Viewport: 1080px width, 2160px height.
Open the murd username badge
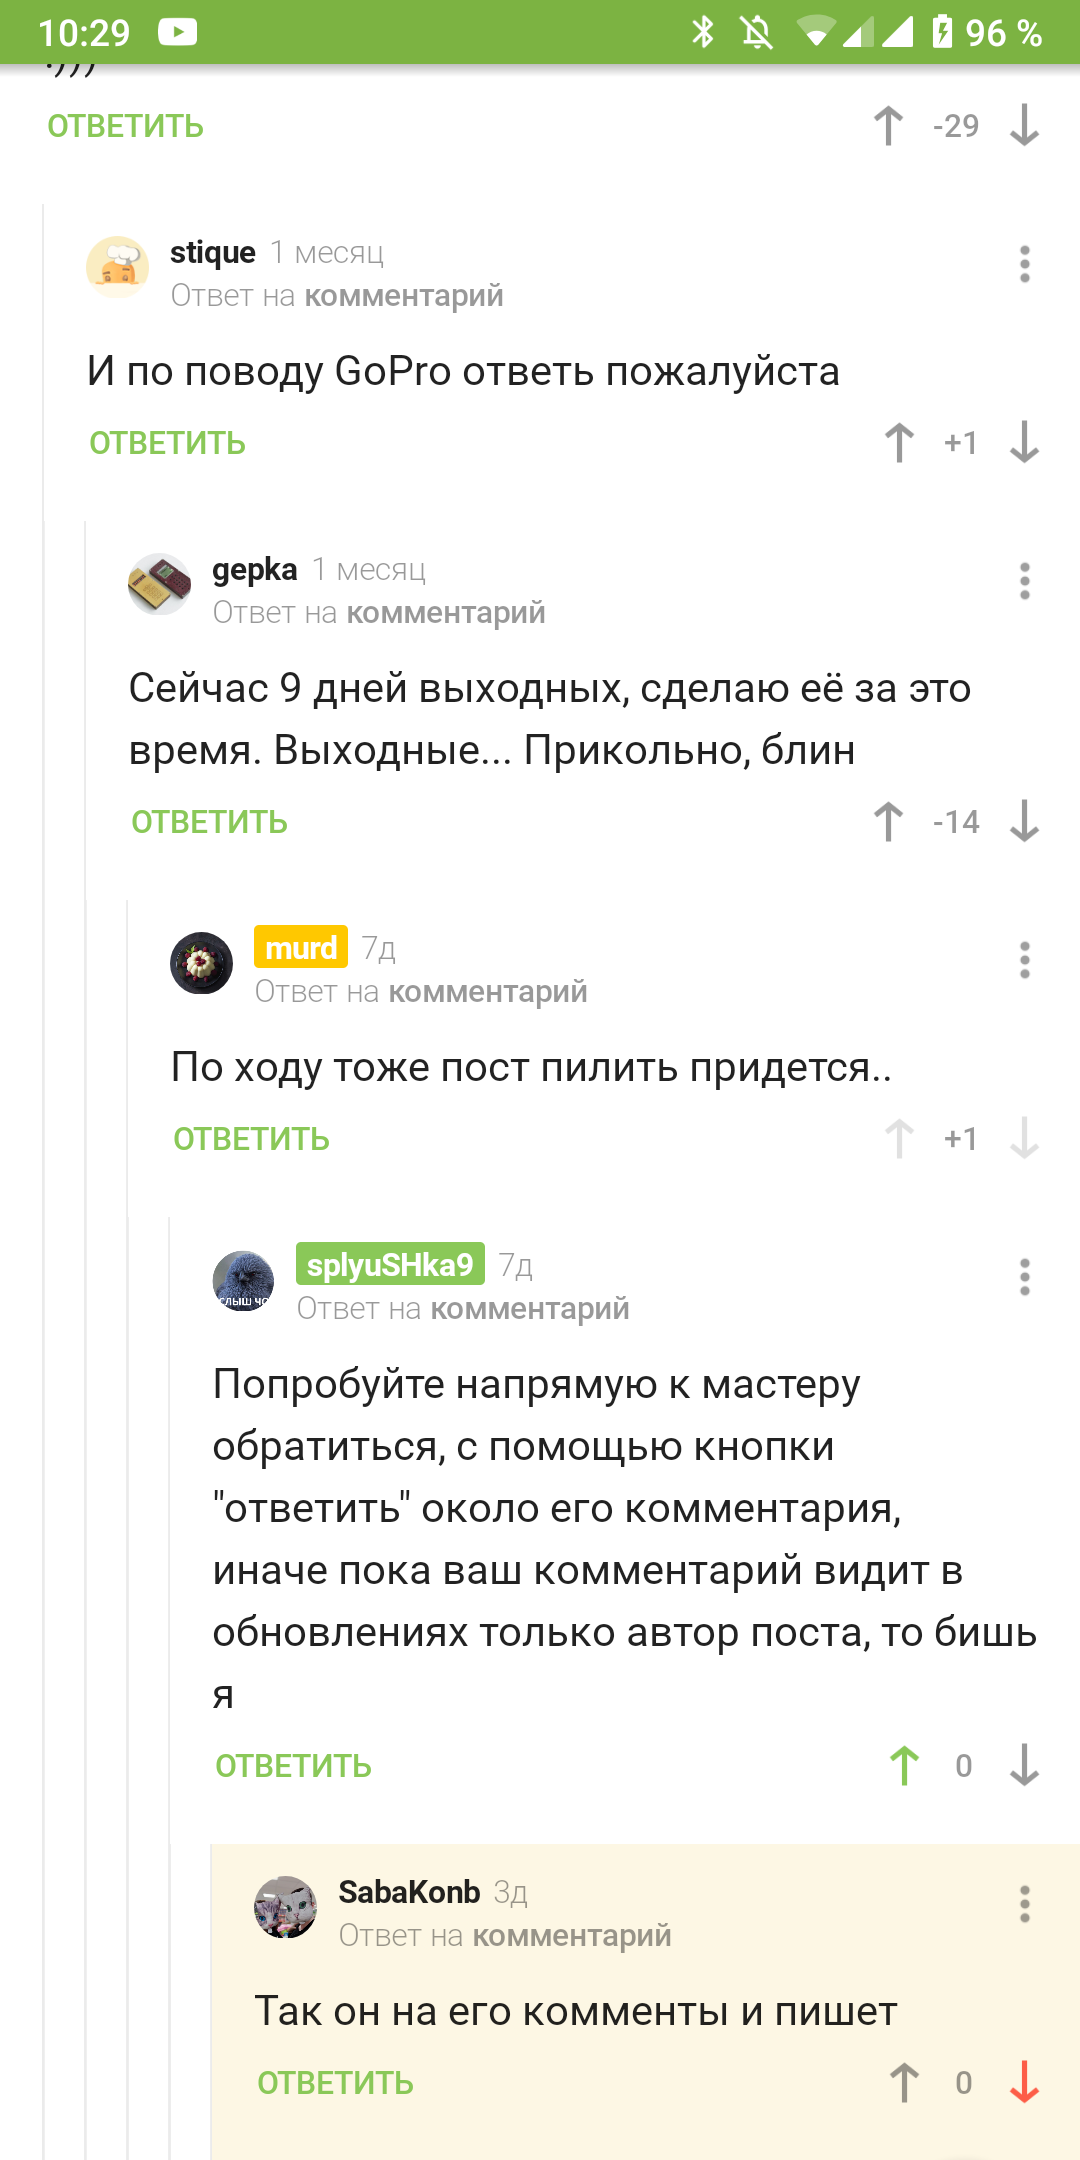[x=301, y=947]
